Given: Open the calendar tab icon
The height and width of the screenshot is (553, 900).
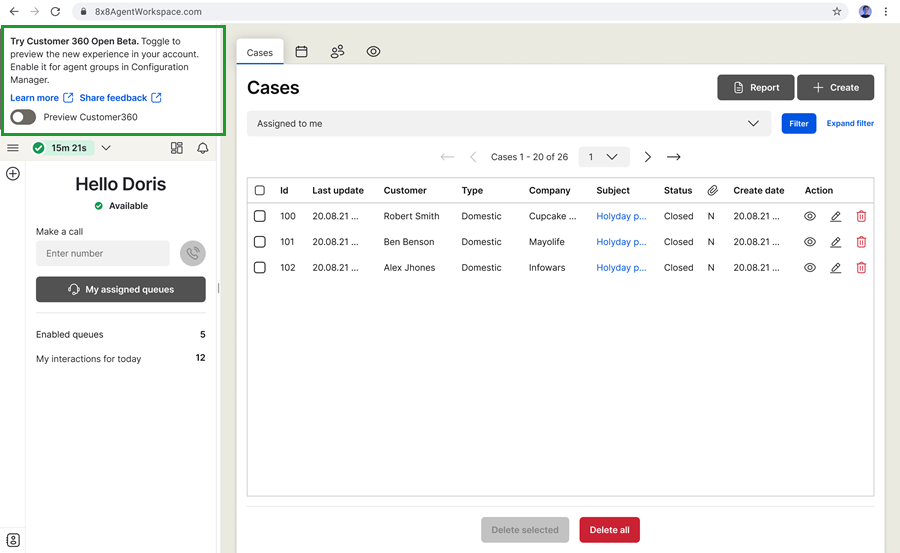Looking at the screenshot, I should point(301,52).
